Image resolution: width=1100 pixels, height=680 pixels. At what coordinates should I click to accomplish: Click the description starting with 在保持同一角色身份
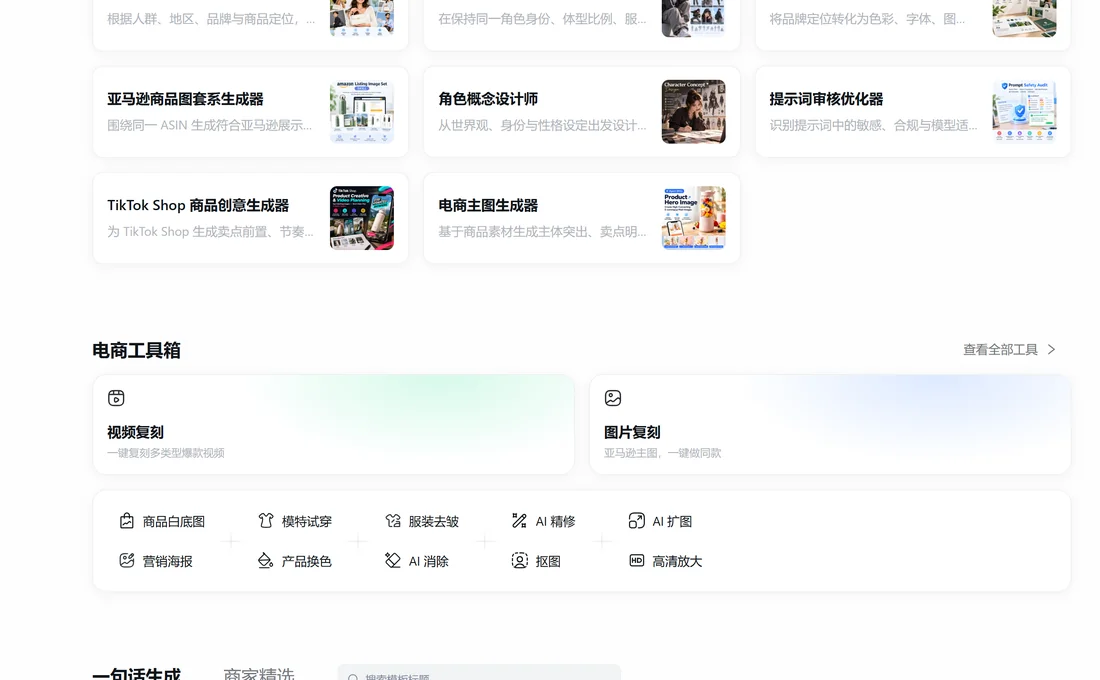click(542, 19)
